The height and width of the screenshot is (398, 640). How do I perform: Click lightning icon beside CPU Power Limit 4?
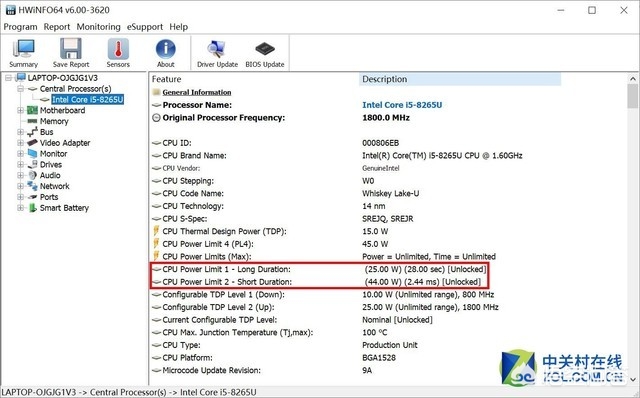coord(156,244)
